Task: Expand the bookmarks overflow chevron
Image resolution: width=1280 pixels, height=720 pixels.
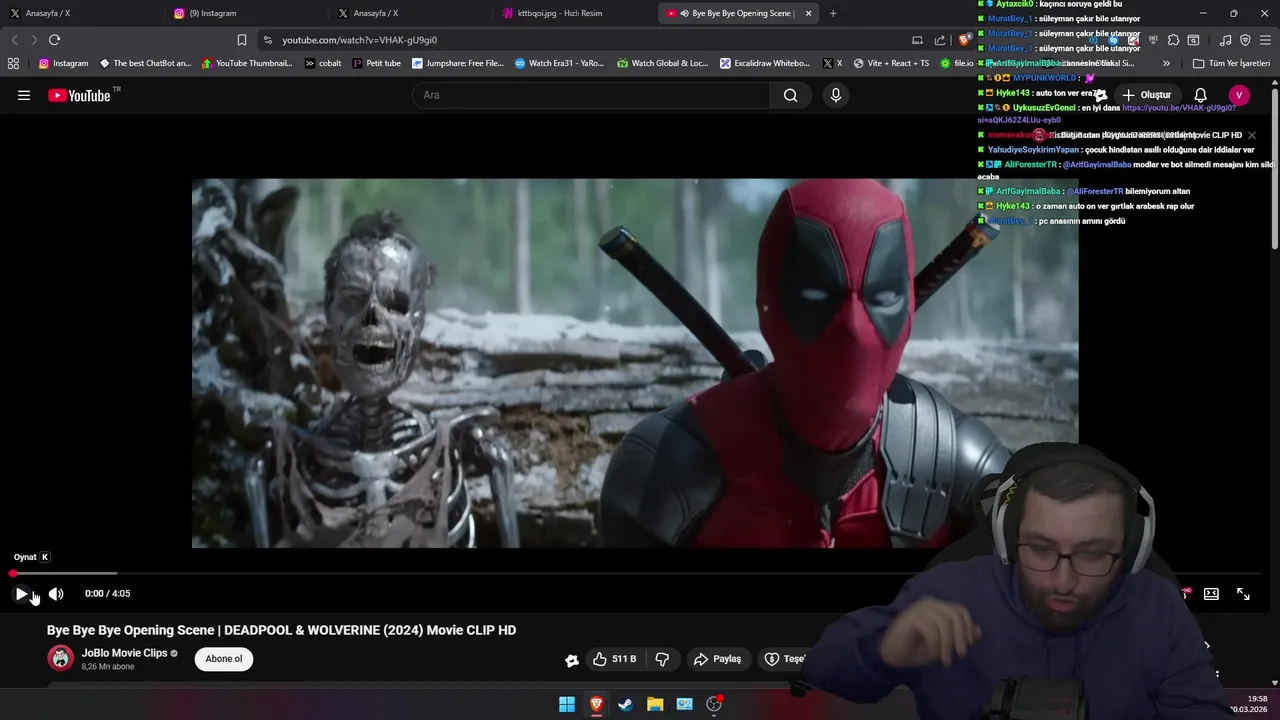Action: [x=1166, y=63]
